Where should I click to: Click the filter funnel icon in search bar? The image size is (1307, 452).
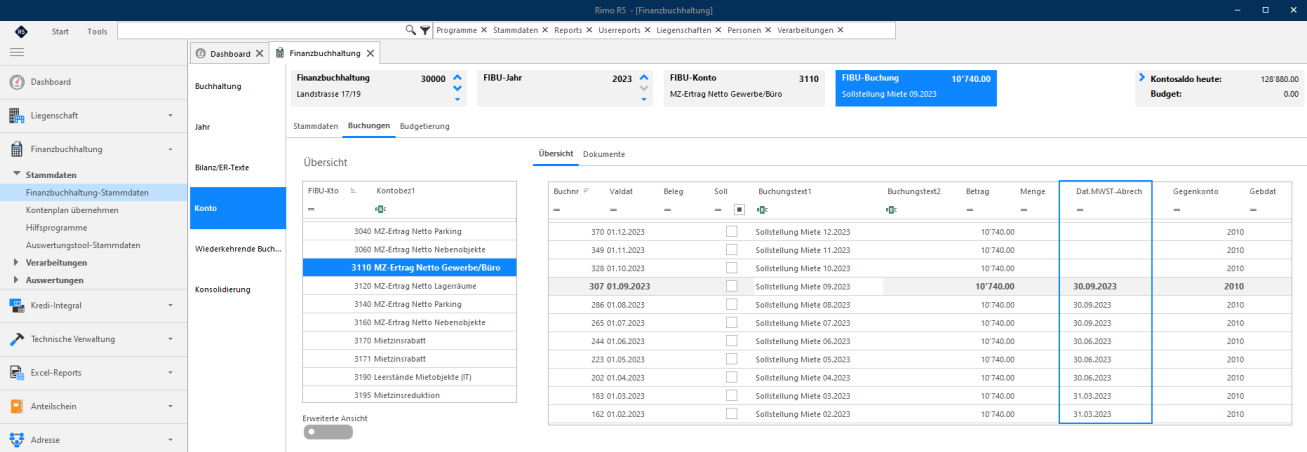(424, 30)
